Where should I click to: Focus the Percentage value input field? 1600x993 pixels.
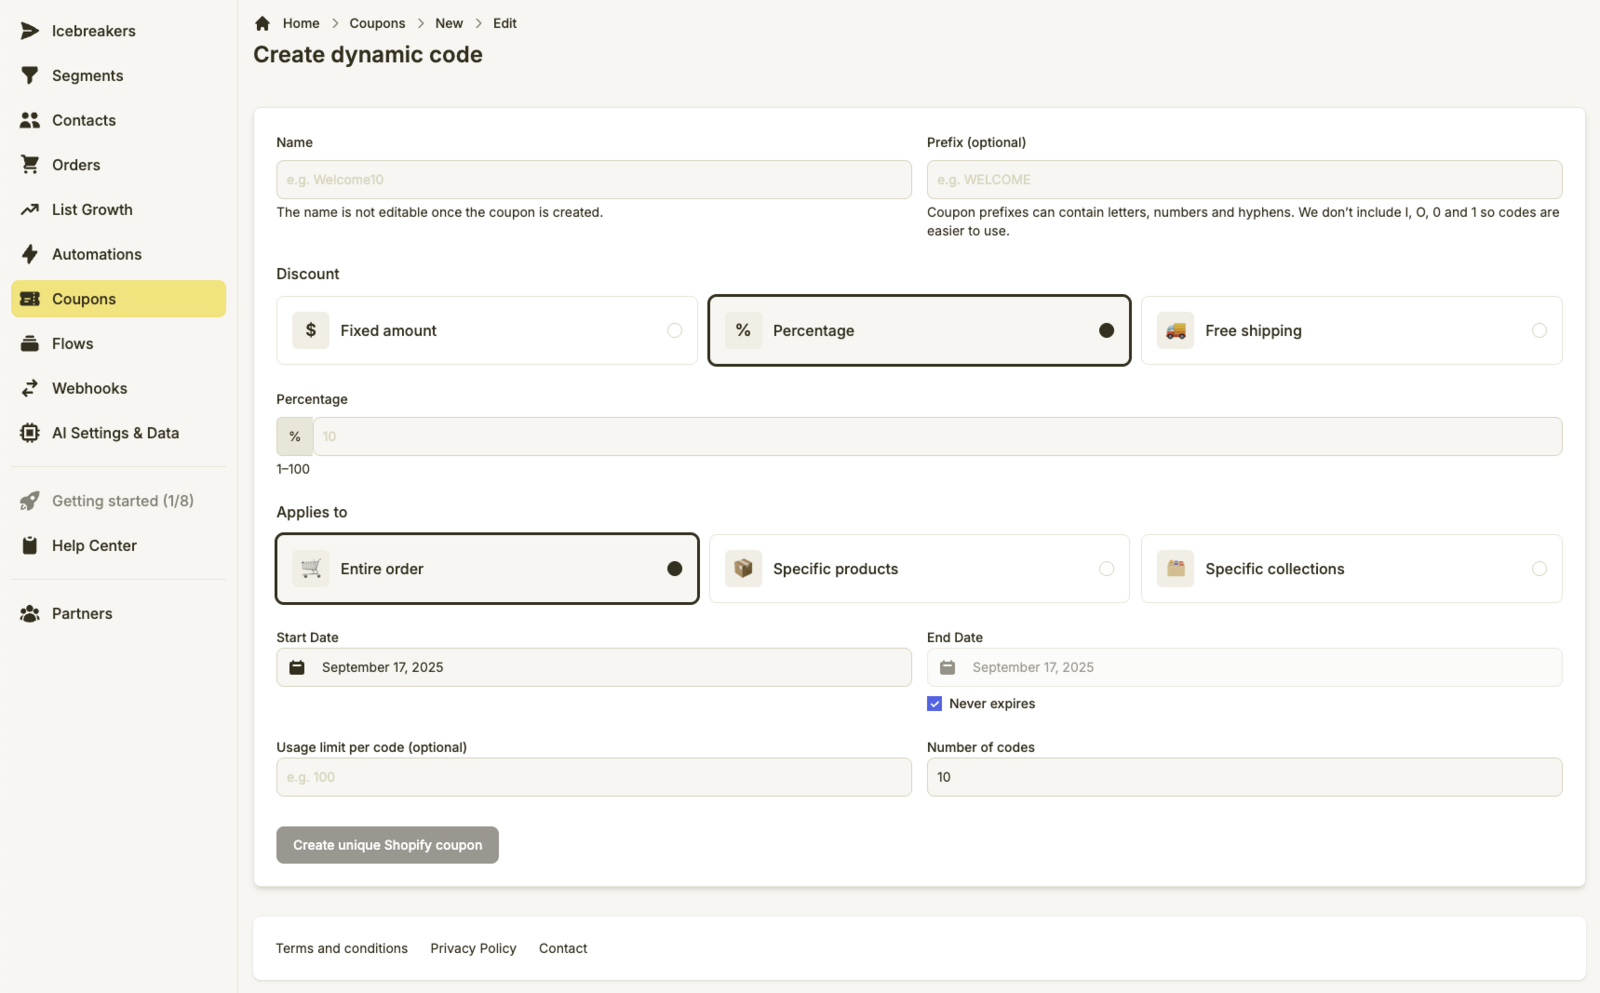point(936,437)
